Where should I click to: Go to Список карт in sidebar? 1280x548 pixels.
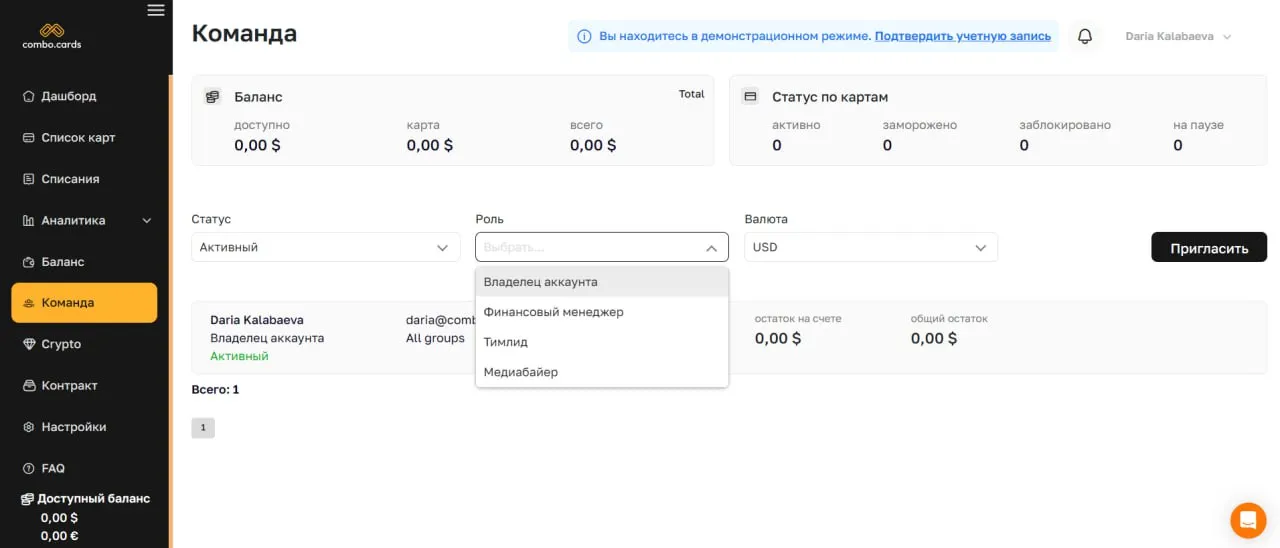tap(78, 137)
